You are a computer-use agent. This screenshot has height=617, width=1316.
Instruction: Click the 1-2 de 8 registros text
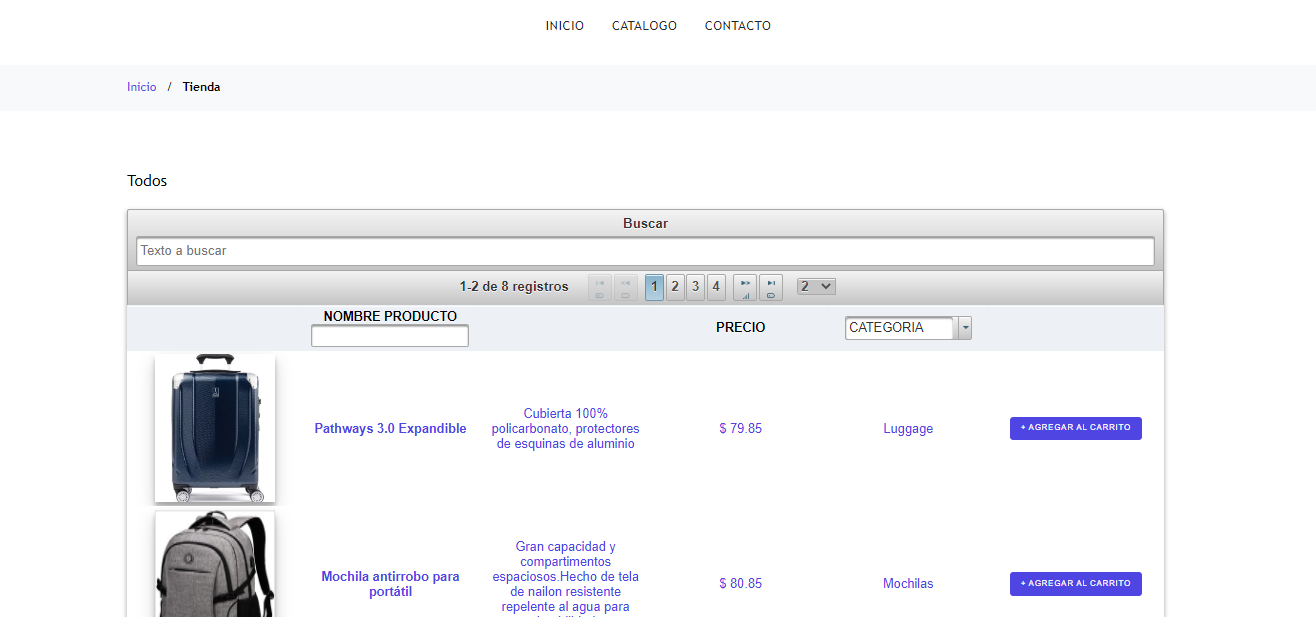(514, 287)
